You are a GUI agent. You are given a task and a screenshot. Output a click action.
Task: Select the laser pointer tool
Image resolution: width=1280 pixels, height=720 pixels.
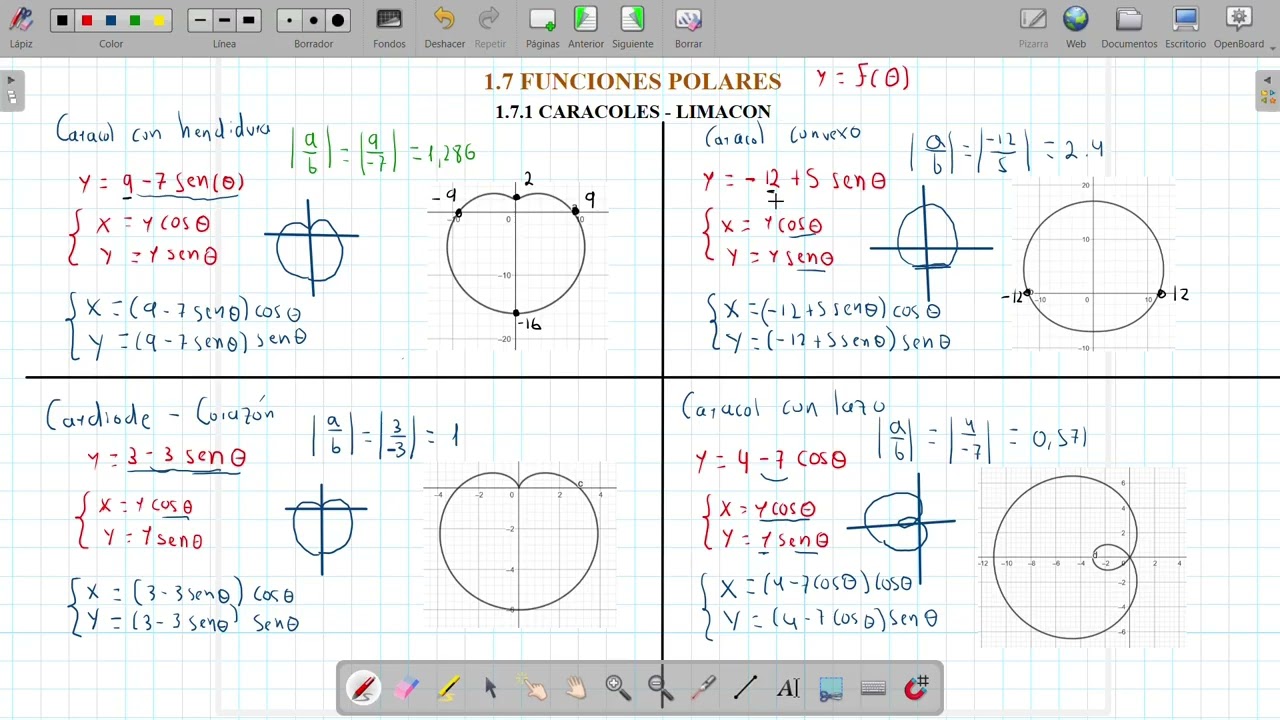coord(703,688)
